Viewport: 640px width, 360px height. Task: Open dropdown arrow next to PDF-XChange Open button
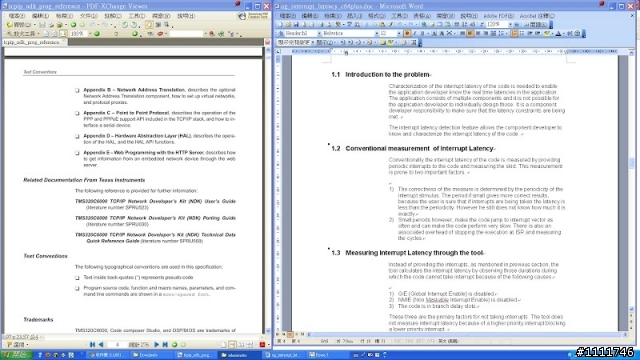click(34, 25)
